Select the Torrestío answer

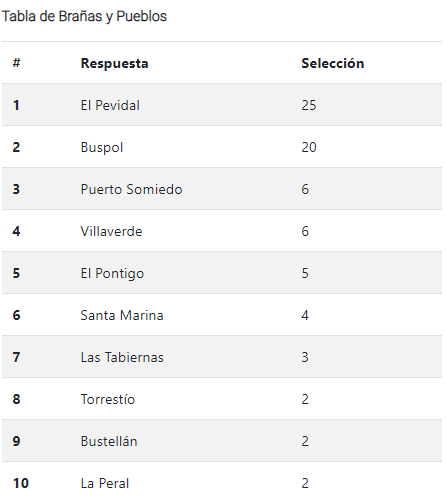(108, 399)
